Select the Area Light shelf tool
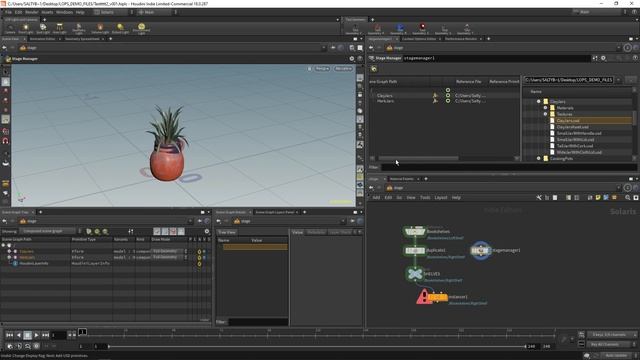The height and width of the screenshot is (360, 640). point(60,28)
